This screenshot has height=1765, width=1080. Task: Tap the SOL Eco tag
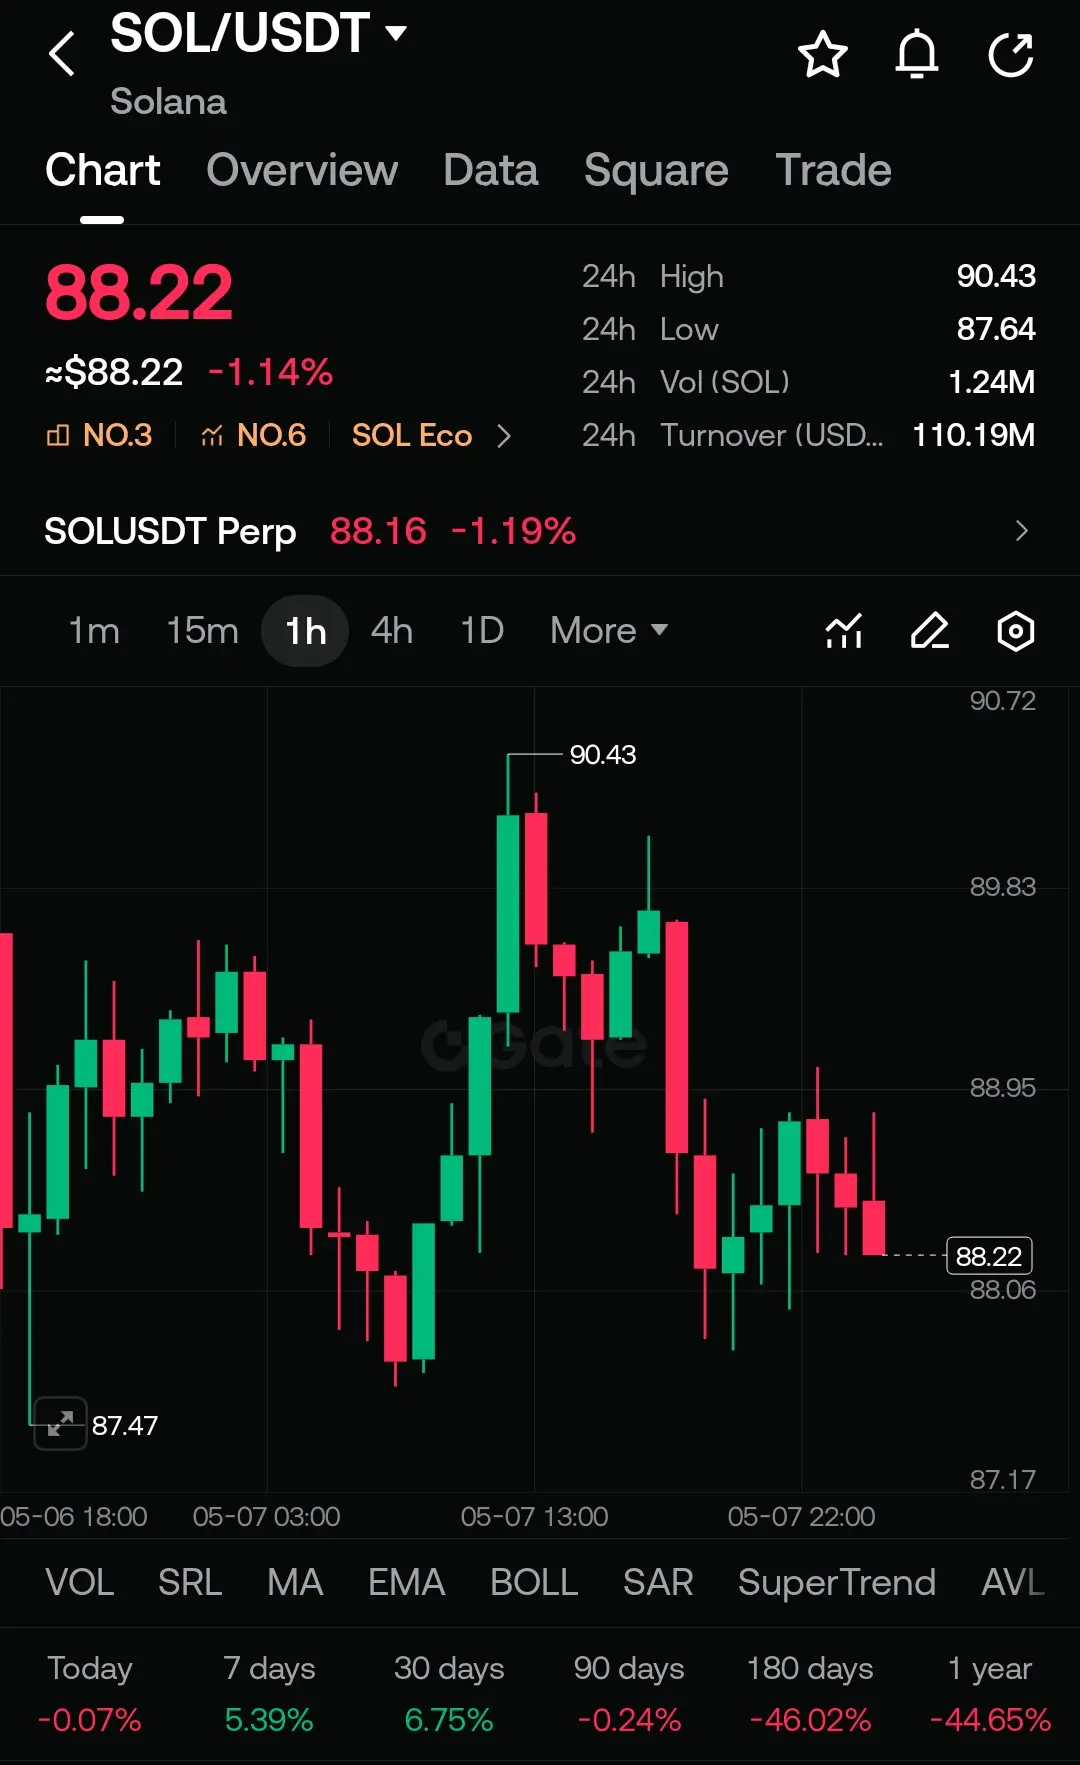(x=412, y=435)
